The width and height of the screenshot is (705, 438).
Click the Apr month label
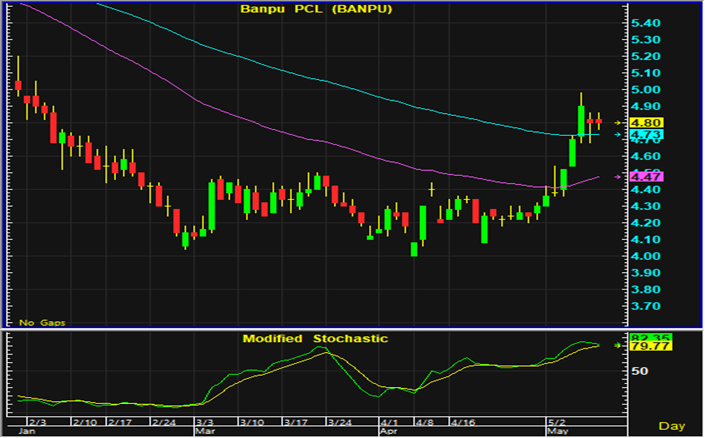tap(389, 431)
